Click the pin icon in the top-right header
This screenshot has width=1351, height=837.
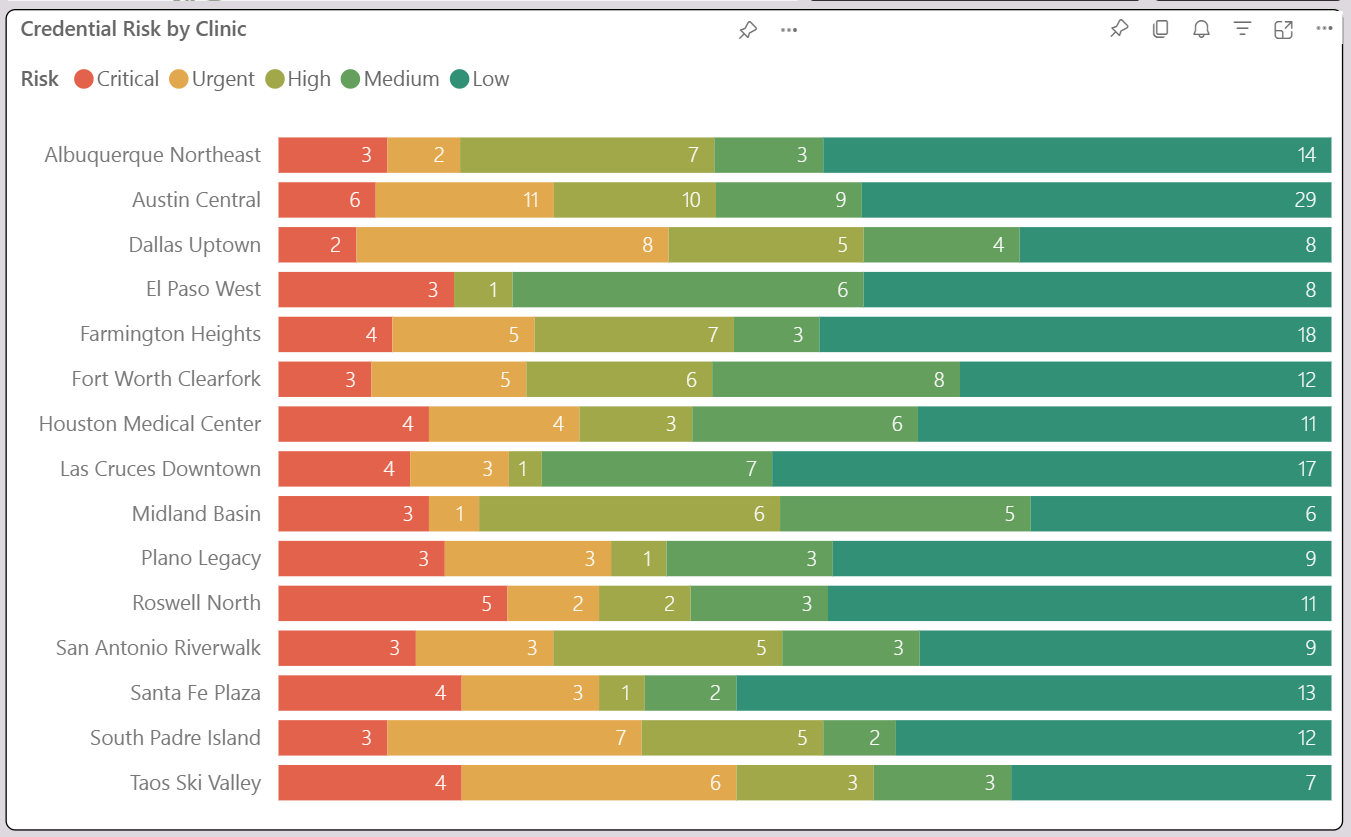[x=1119, y=29]
